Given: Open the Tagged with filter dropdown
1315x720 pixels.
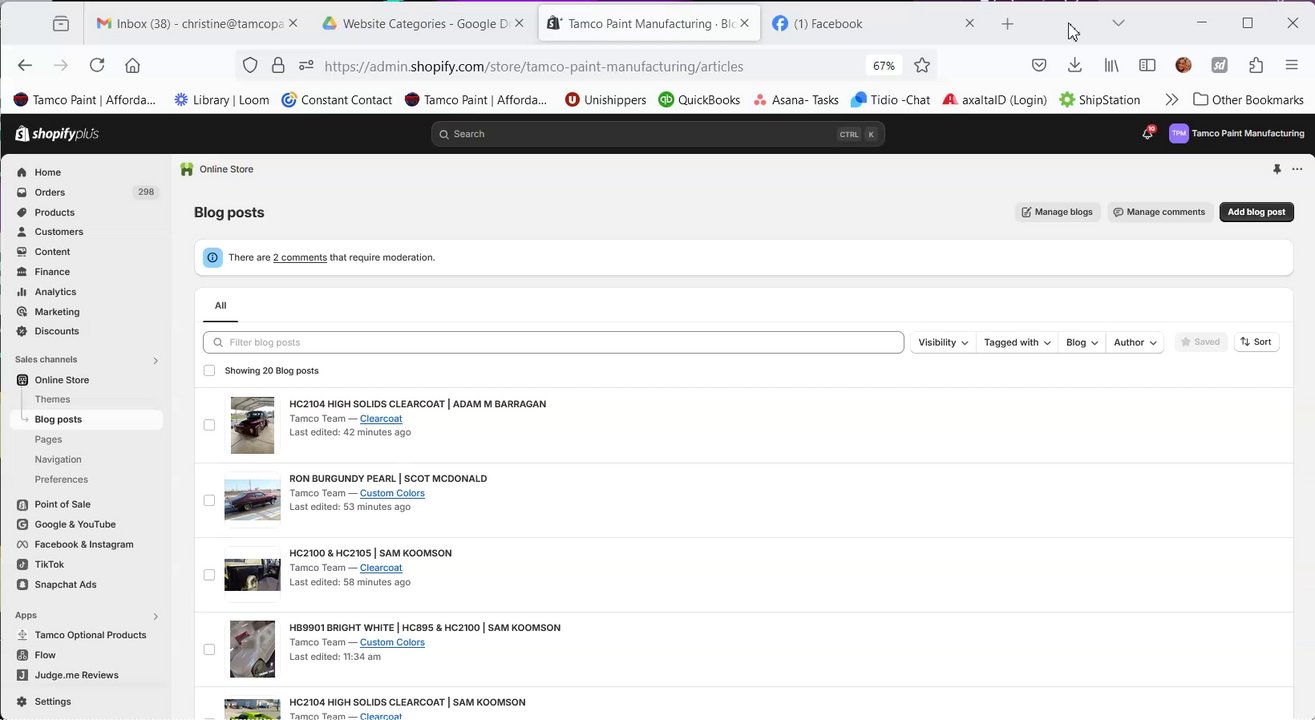Looking at the screenshot, I should pos(1017,342).
